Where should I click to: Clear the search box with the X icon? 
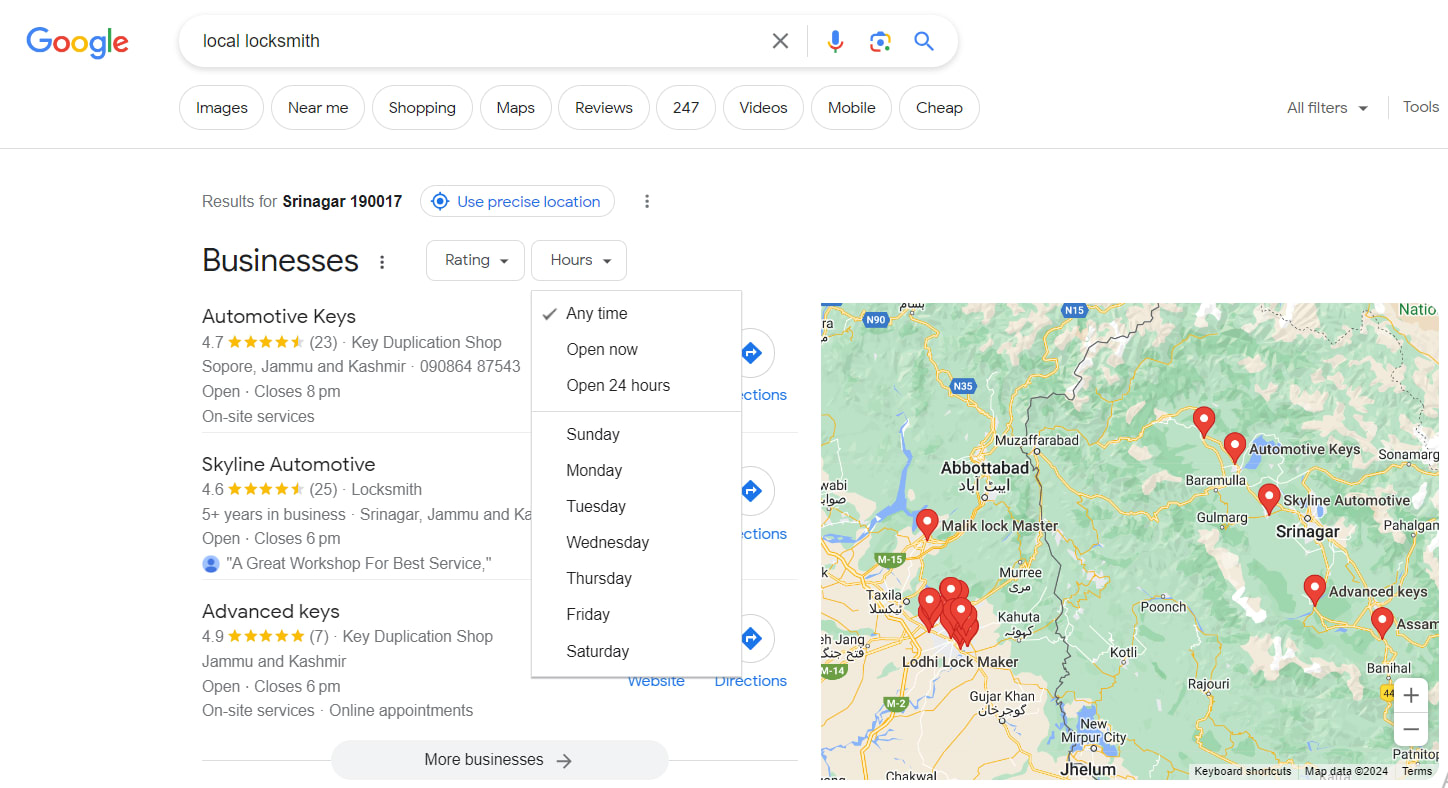point(780,41)
